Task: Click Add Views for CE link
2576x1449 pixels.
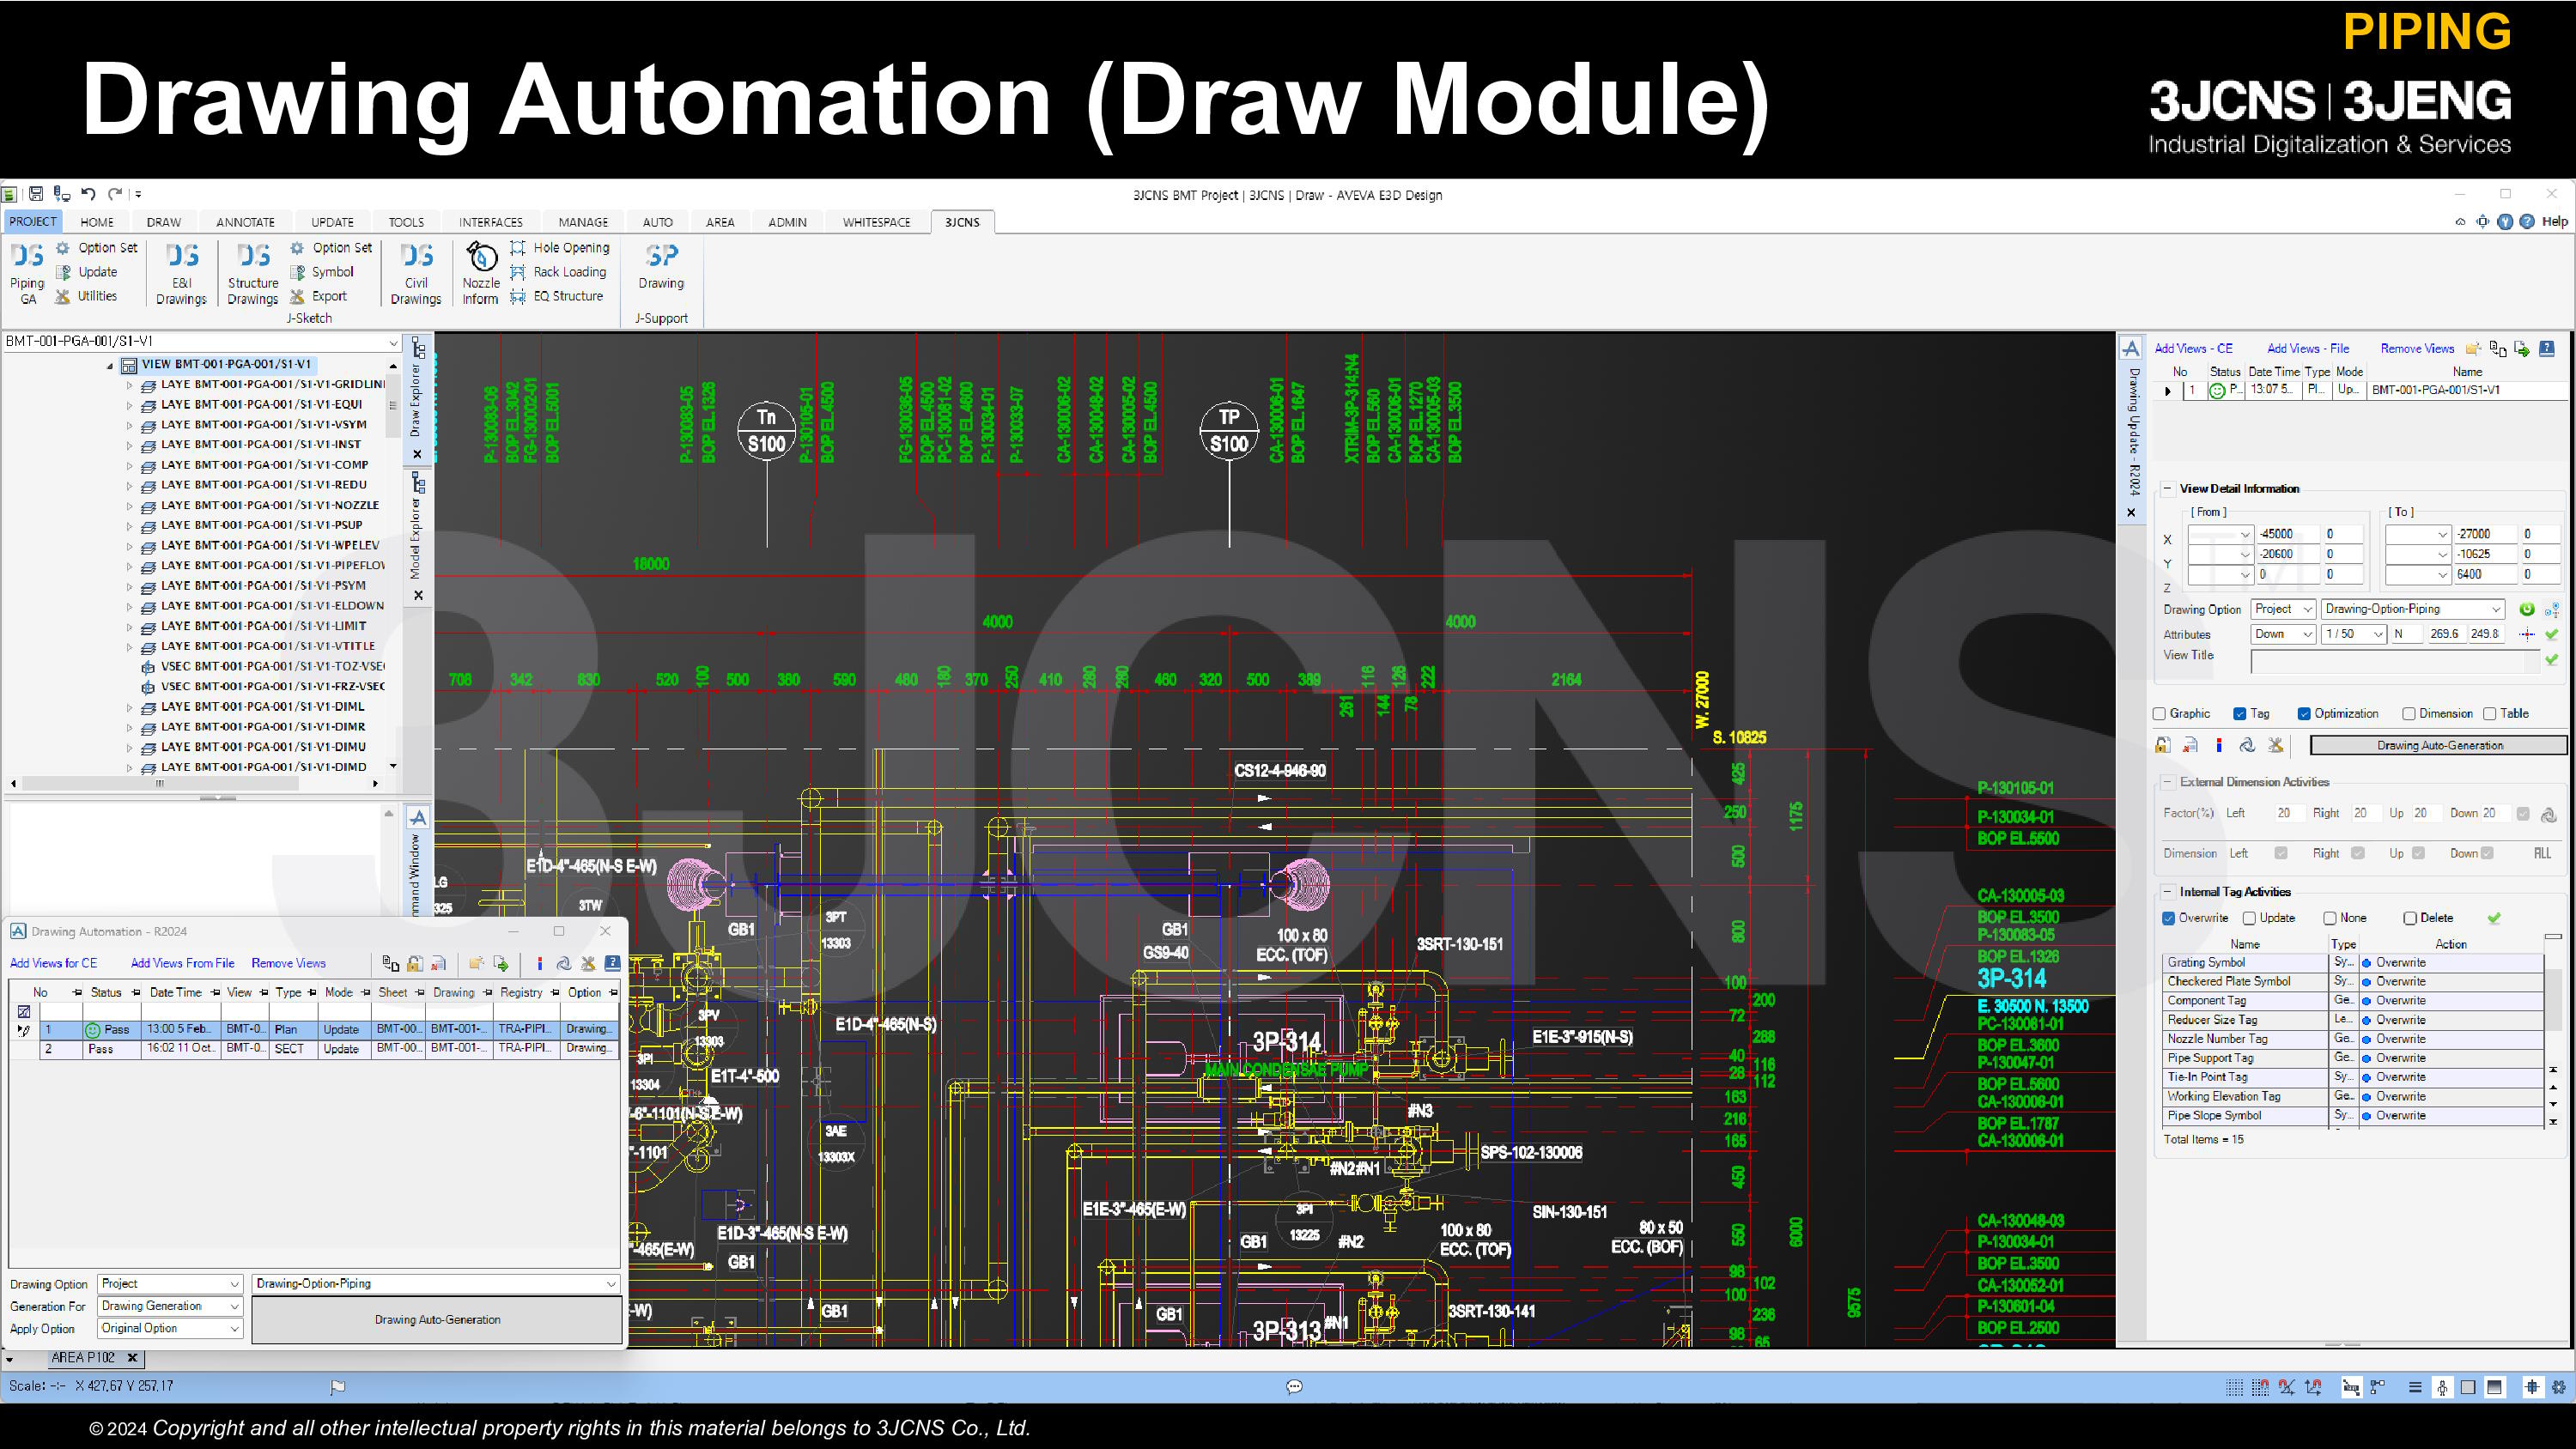Action: pyautogui.click(x=53, y=963)
